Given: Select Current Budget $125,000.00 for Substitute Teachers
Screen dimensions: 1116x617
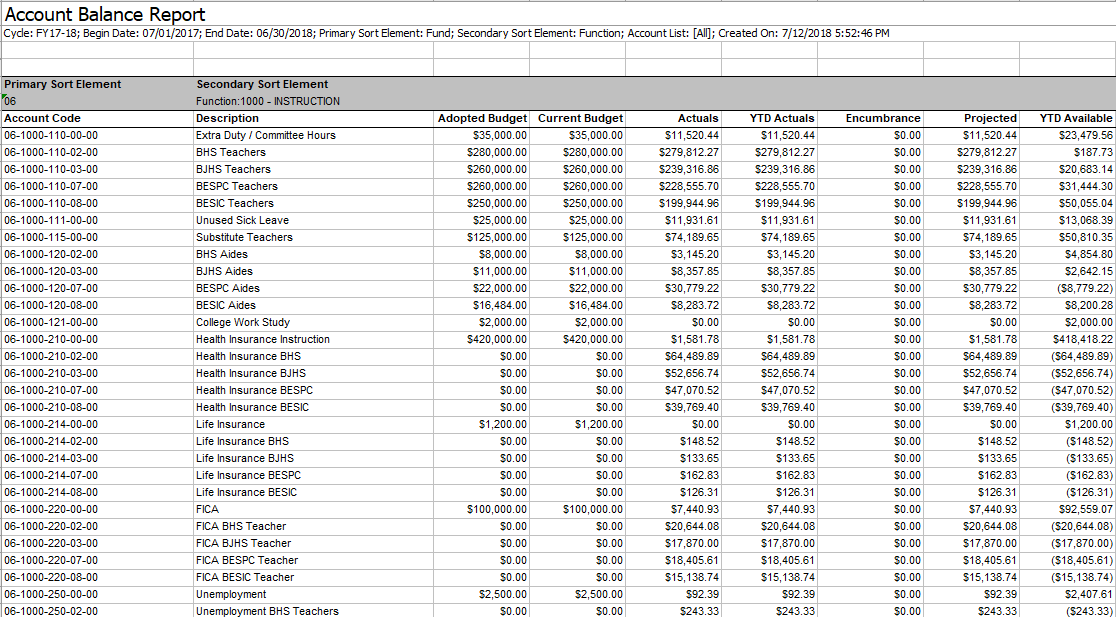Looking at the screenshot, I should click(593, 237).
